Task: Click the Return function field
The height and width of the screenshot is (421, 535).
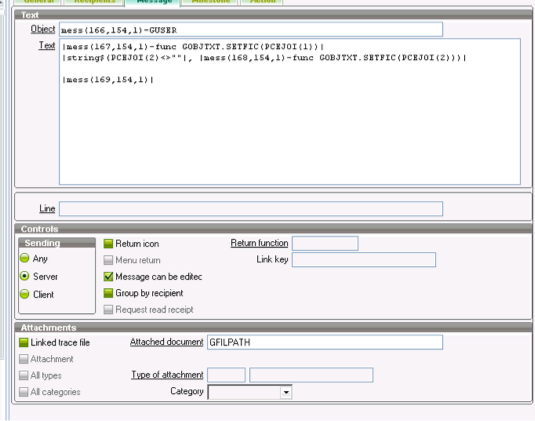Action: (325, 243)
